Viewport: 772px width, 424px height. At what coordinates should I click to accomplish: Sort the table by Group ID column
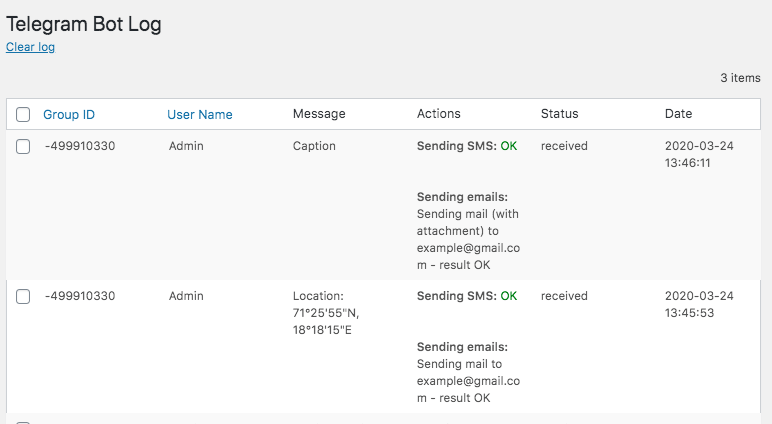click(x=69, y=114)
